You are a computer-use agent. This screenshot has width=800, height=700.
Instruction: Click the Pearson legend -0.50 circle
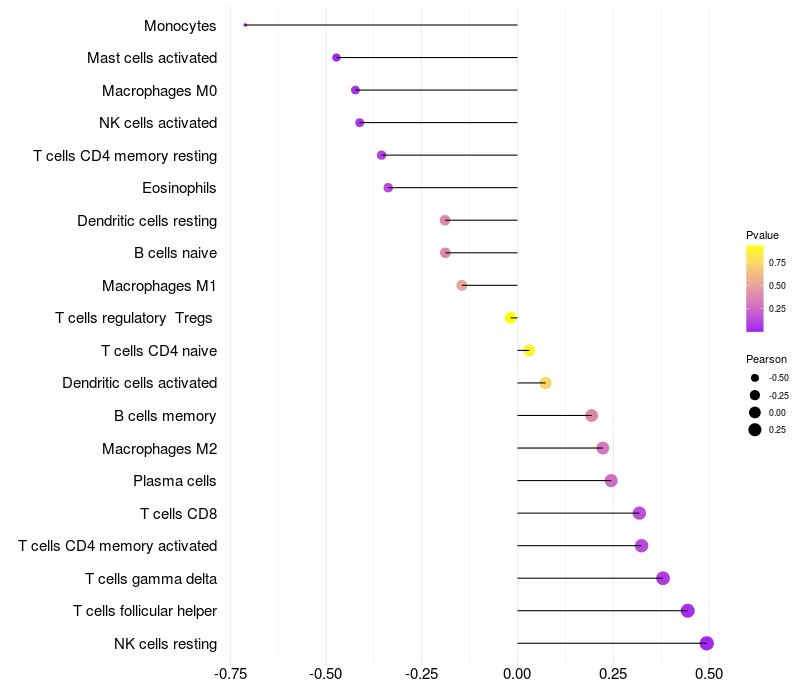755,378
